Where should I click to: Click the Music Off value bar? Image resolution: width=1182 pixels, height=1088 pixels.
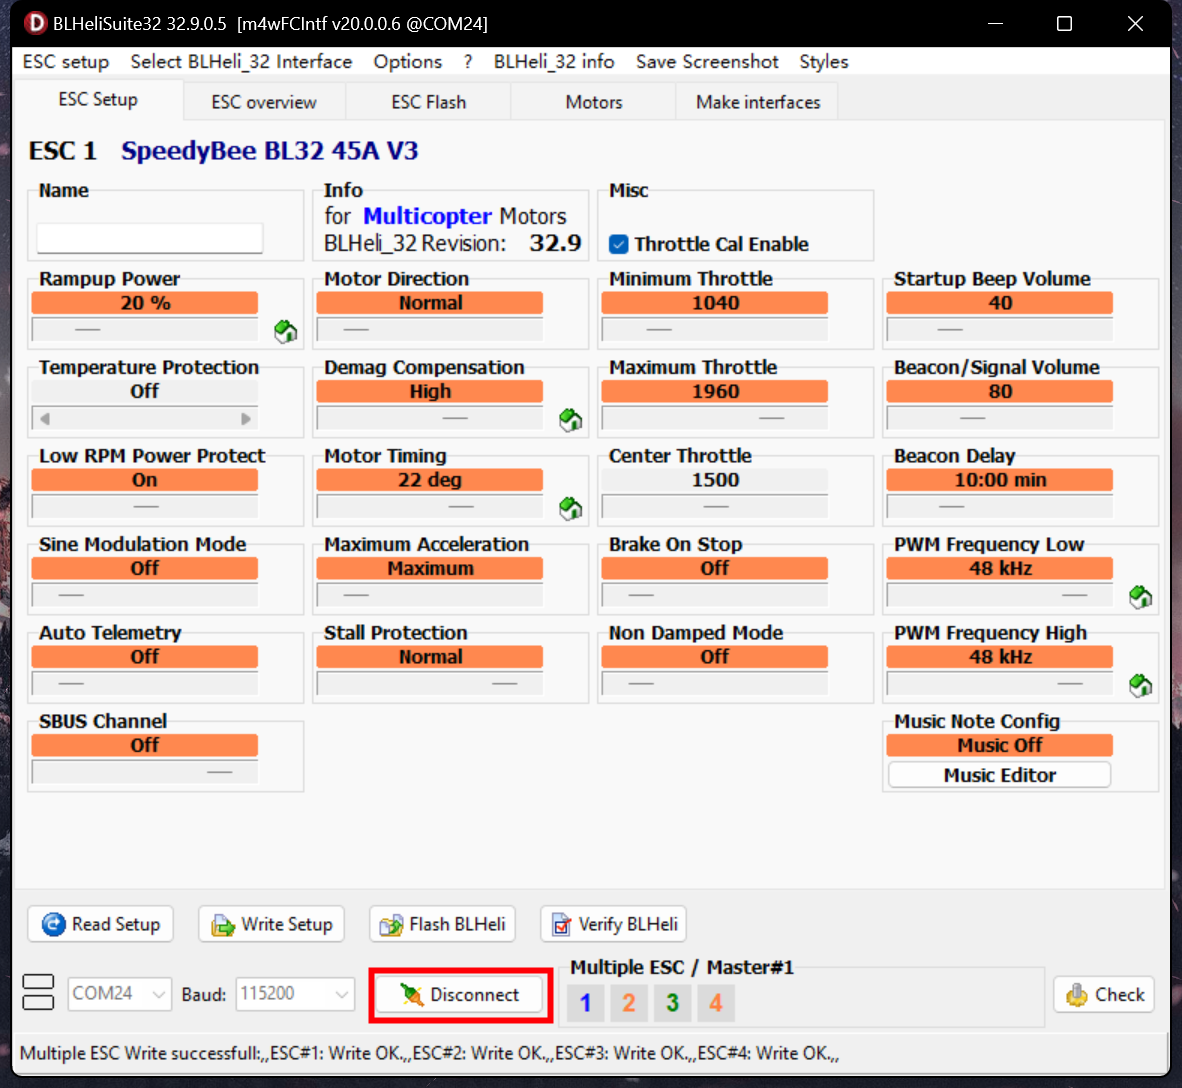[1000, 746]
